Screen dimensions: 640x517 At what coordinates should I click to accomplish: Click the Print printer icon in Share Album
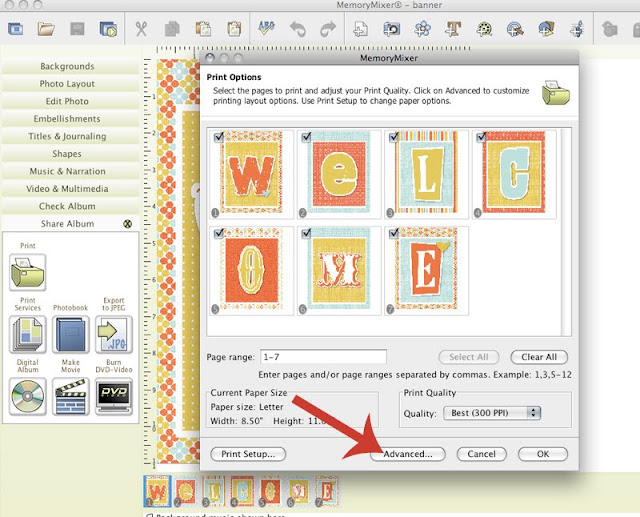(27, 272)
